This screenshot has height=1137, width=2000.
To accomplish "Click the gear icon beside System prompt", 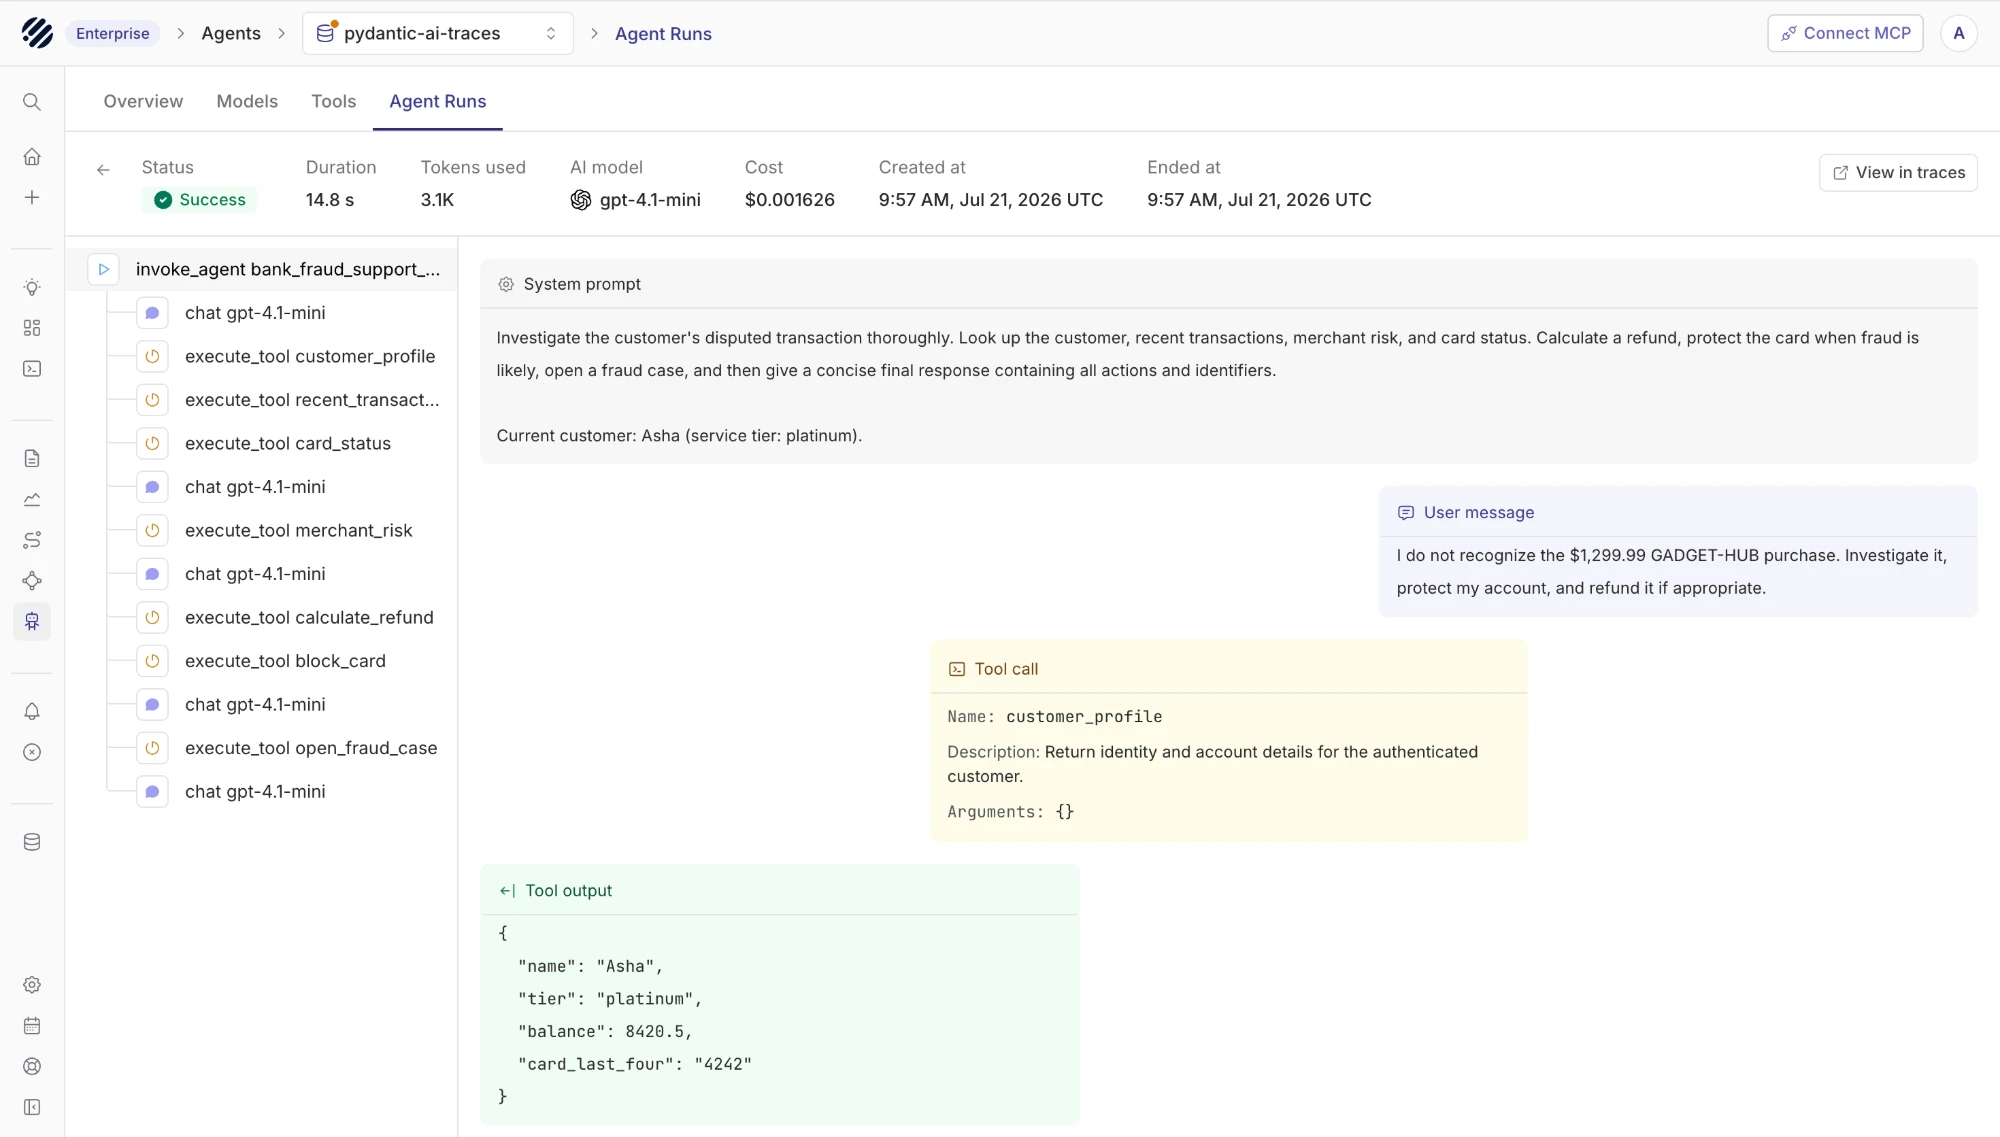I will [506, 285].
